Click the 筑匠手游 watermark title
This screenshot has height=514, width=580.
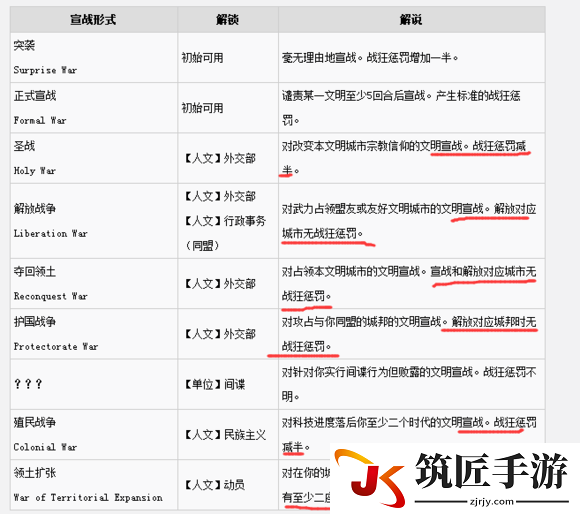491,471
